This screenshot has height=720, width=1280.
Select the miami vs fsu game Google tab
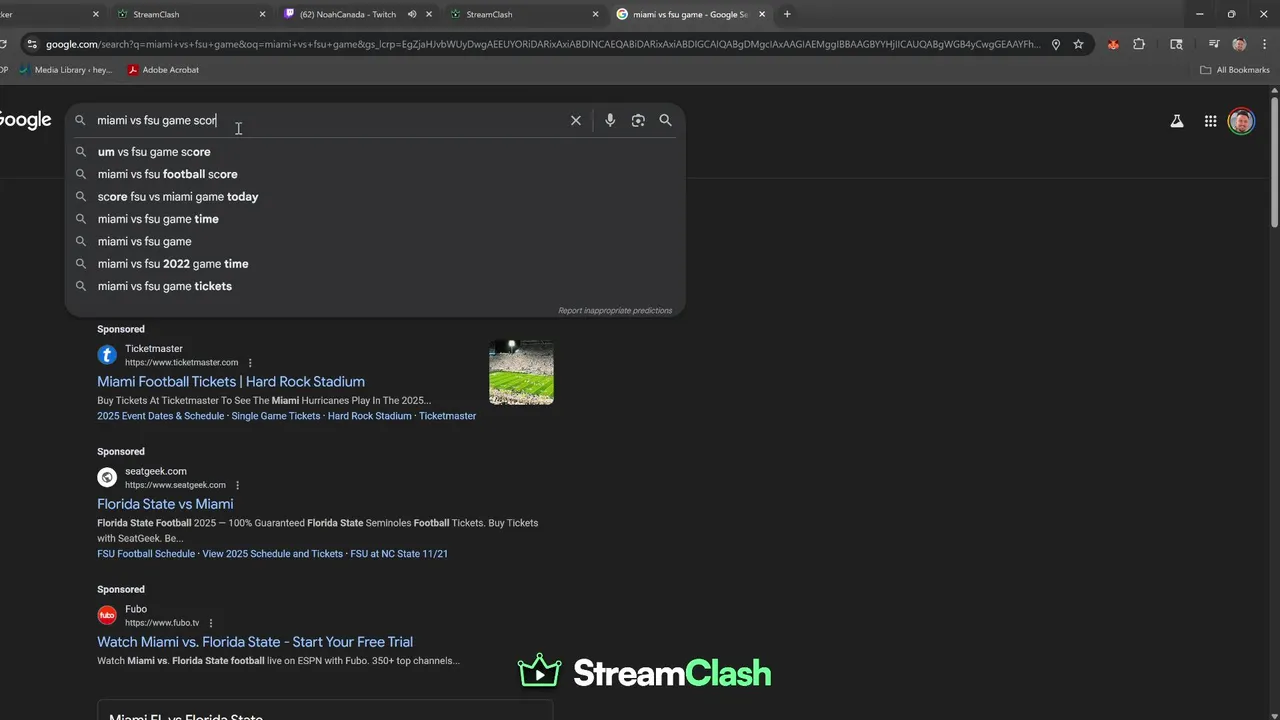(690, 14)
